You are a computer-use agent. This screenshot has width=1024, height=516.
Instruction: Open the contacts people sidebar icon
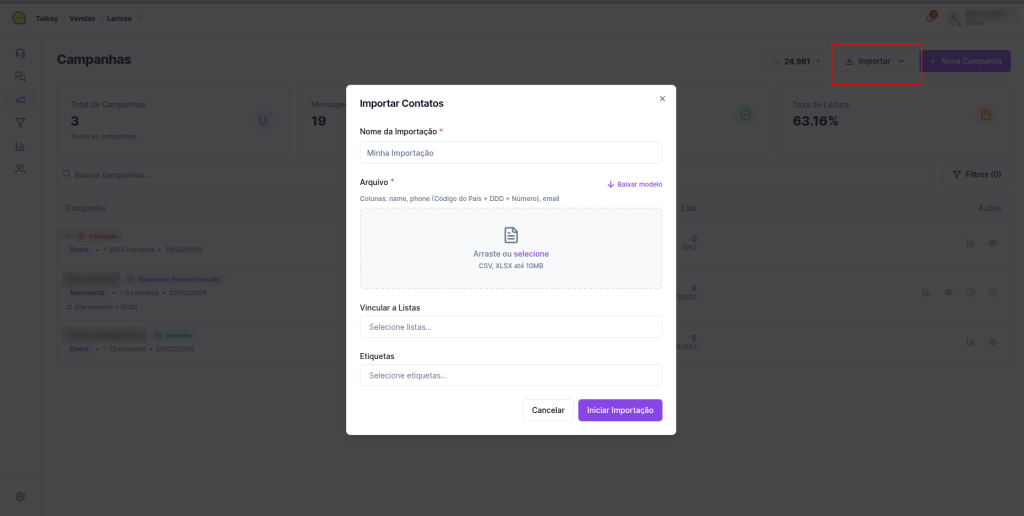click(x=20, y=170)
